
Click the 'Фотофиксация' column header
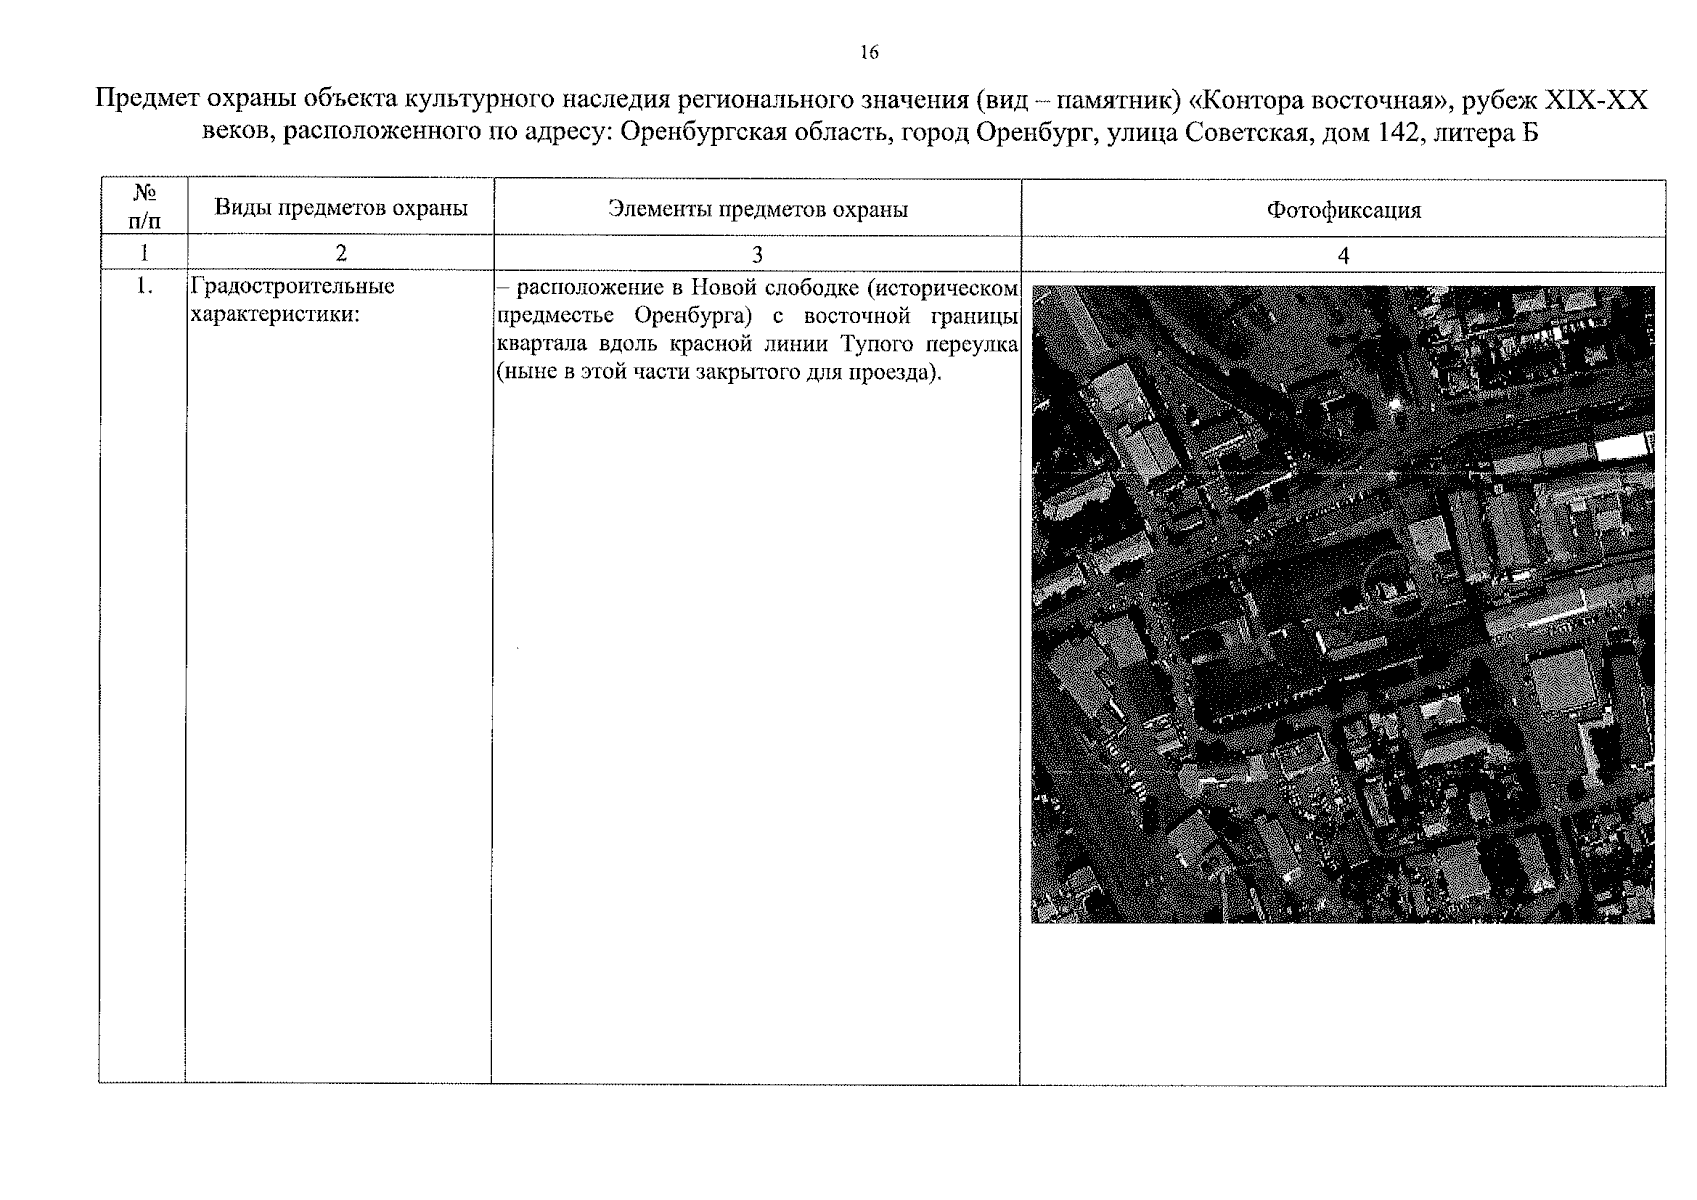[x=1343, y=210]
